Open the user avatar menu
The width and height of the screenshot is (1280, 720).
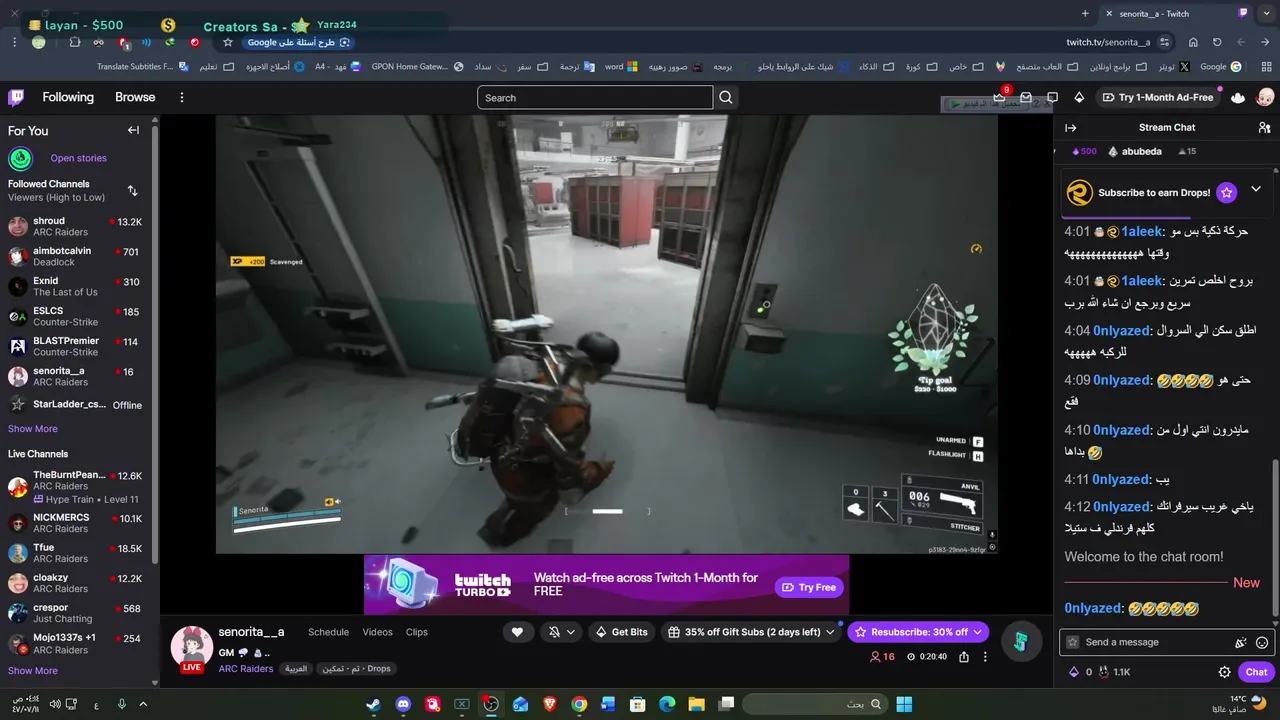pyautogui.click(x=1265, y=97)
